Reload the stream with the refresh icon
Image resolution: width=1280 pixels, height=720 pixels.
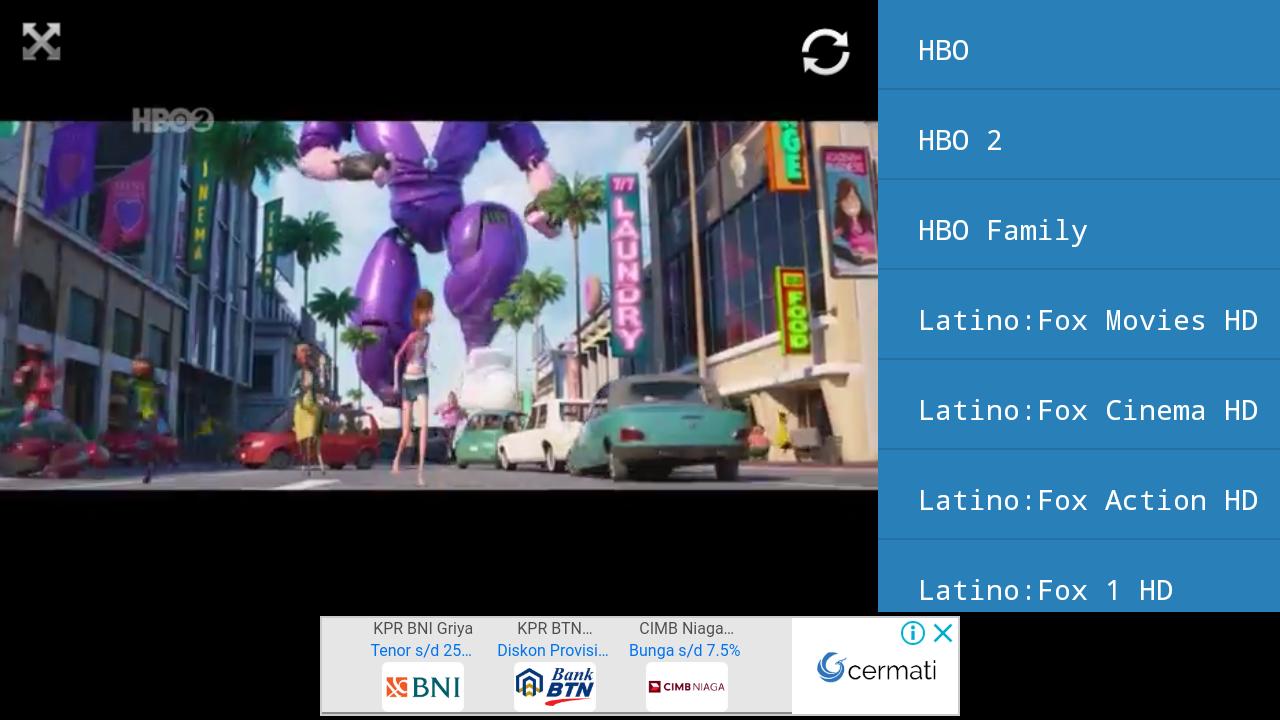click(x=825, y=51)
